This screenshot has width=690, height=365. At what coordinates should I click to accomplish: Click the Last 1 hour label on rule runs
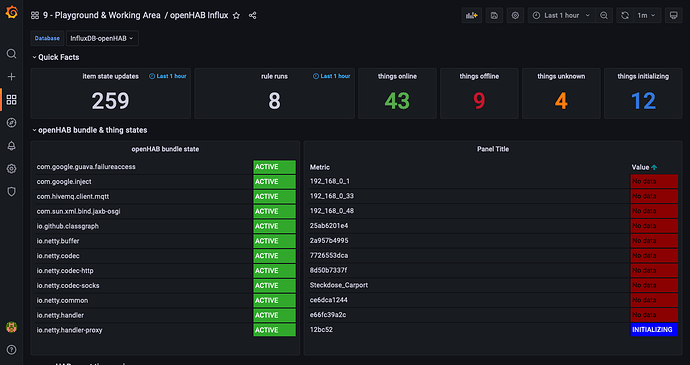click(x=331, y=76)
